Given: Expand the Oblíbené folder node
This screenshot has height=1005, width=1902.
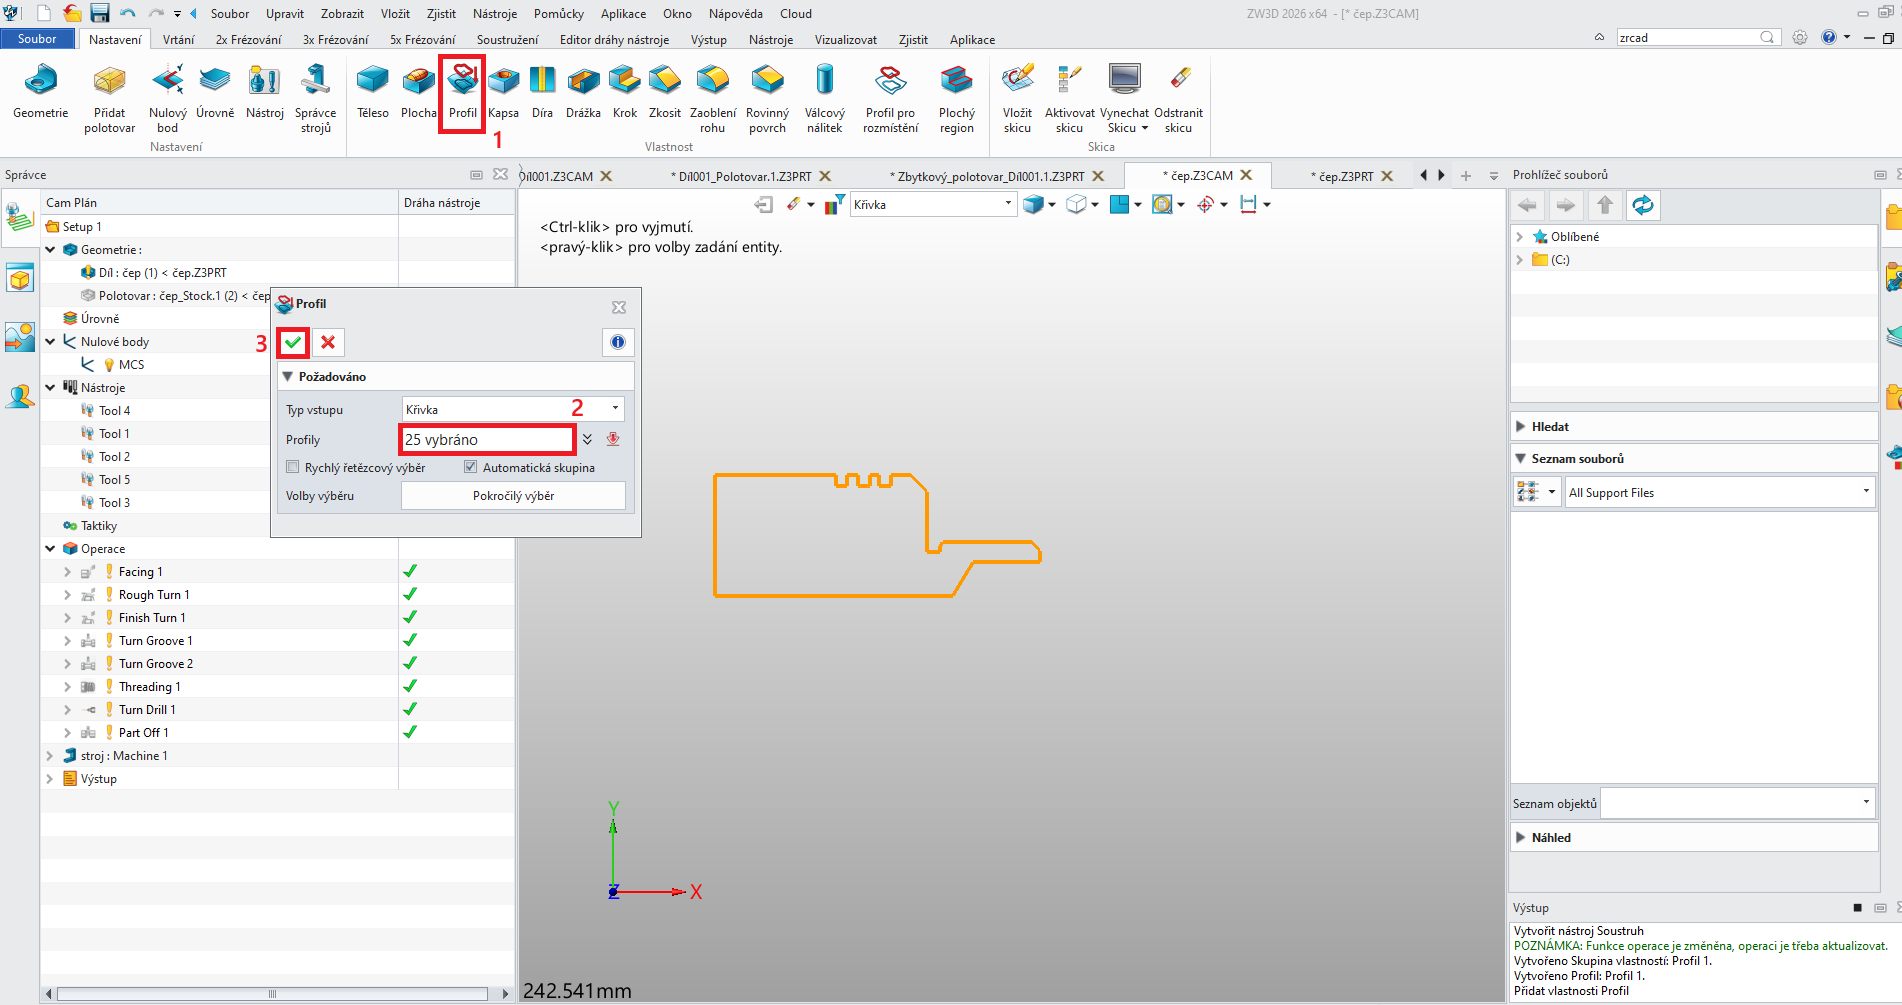Looking at the screenshot, I should 1520,236.
